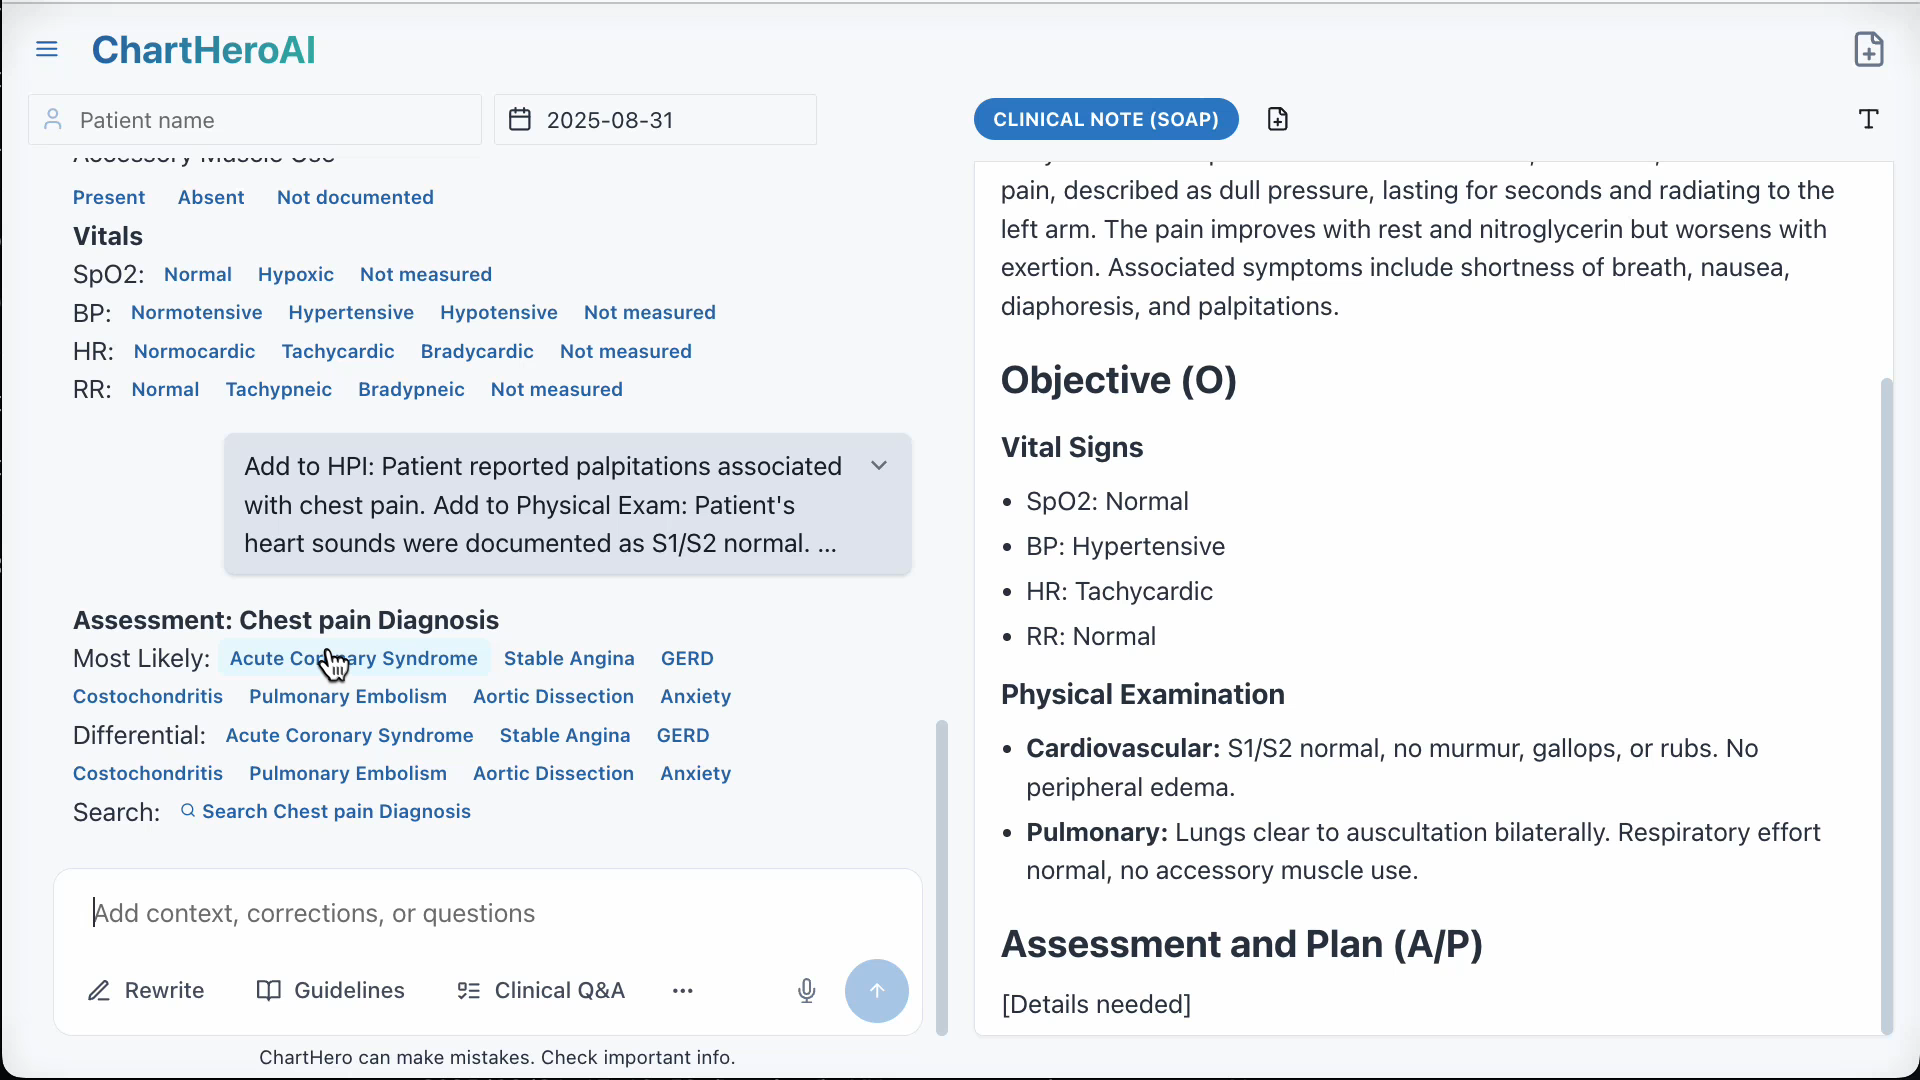The height and width of the screenshot is (1080, 1920).
Task: Add a new note using the document-plus icon
Action: (1278, 118)
